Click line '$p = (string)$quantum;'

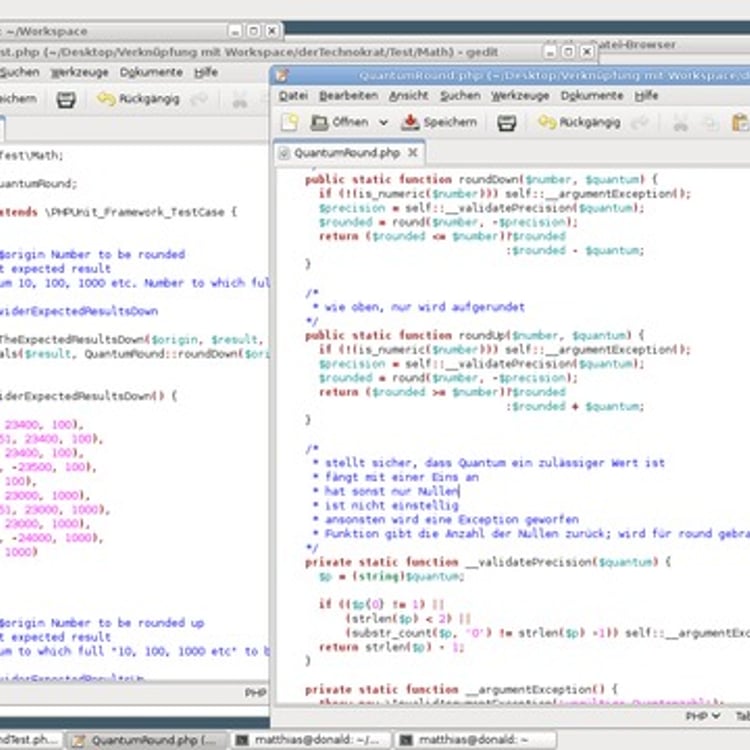391,577
